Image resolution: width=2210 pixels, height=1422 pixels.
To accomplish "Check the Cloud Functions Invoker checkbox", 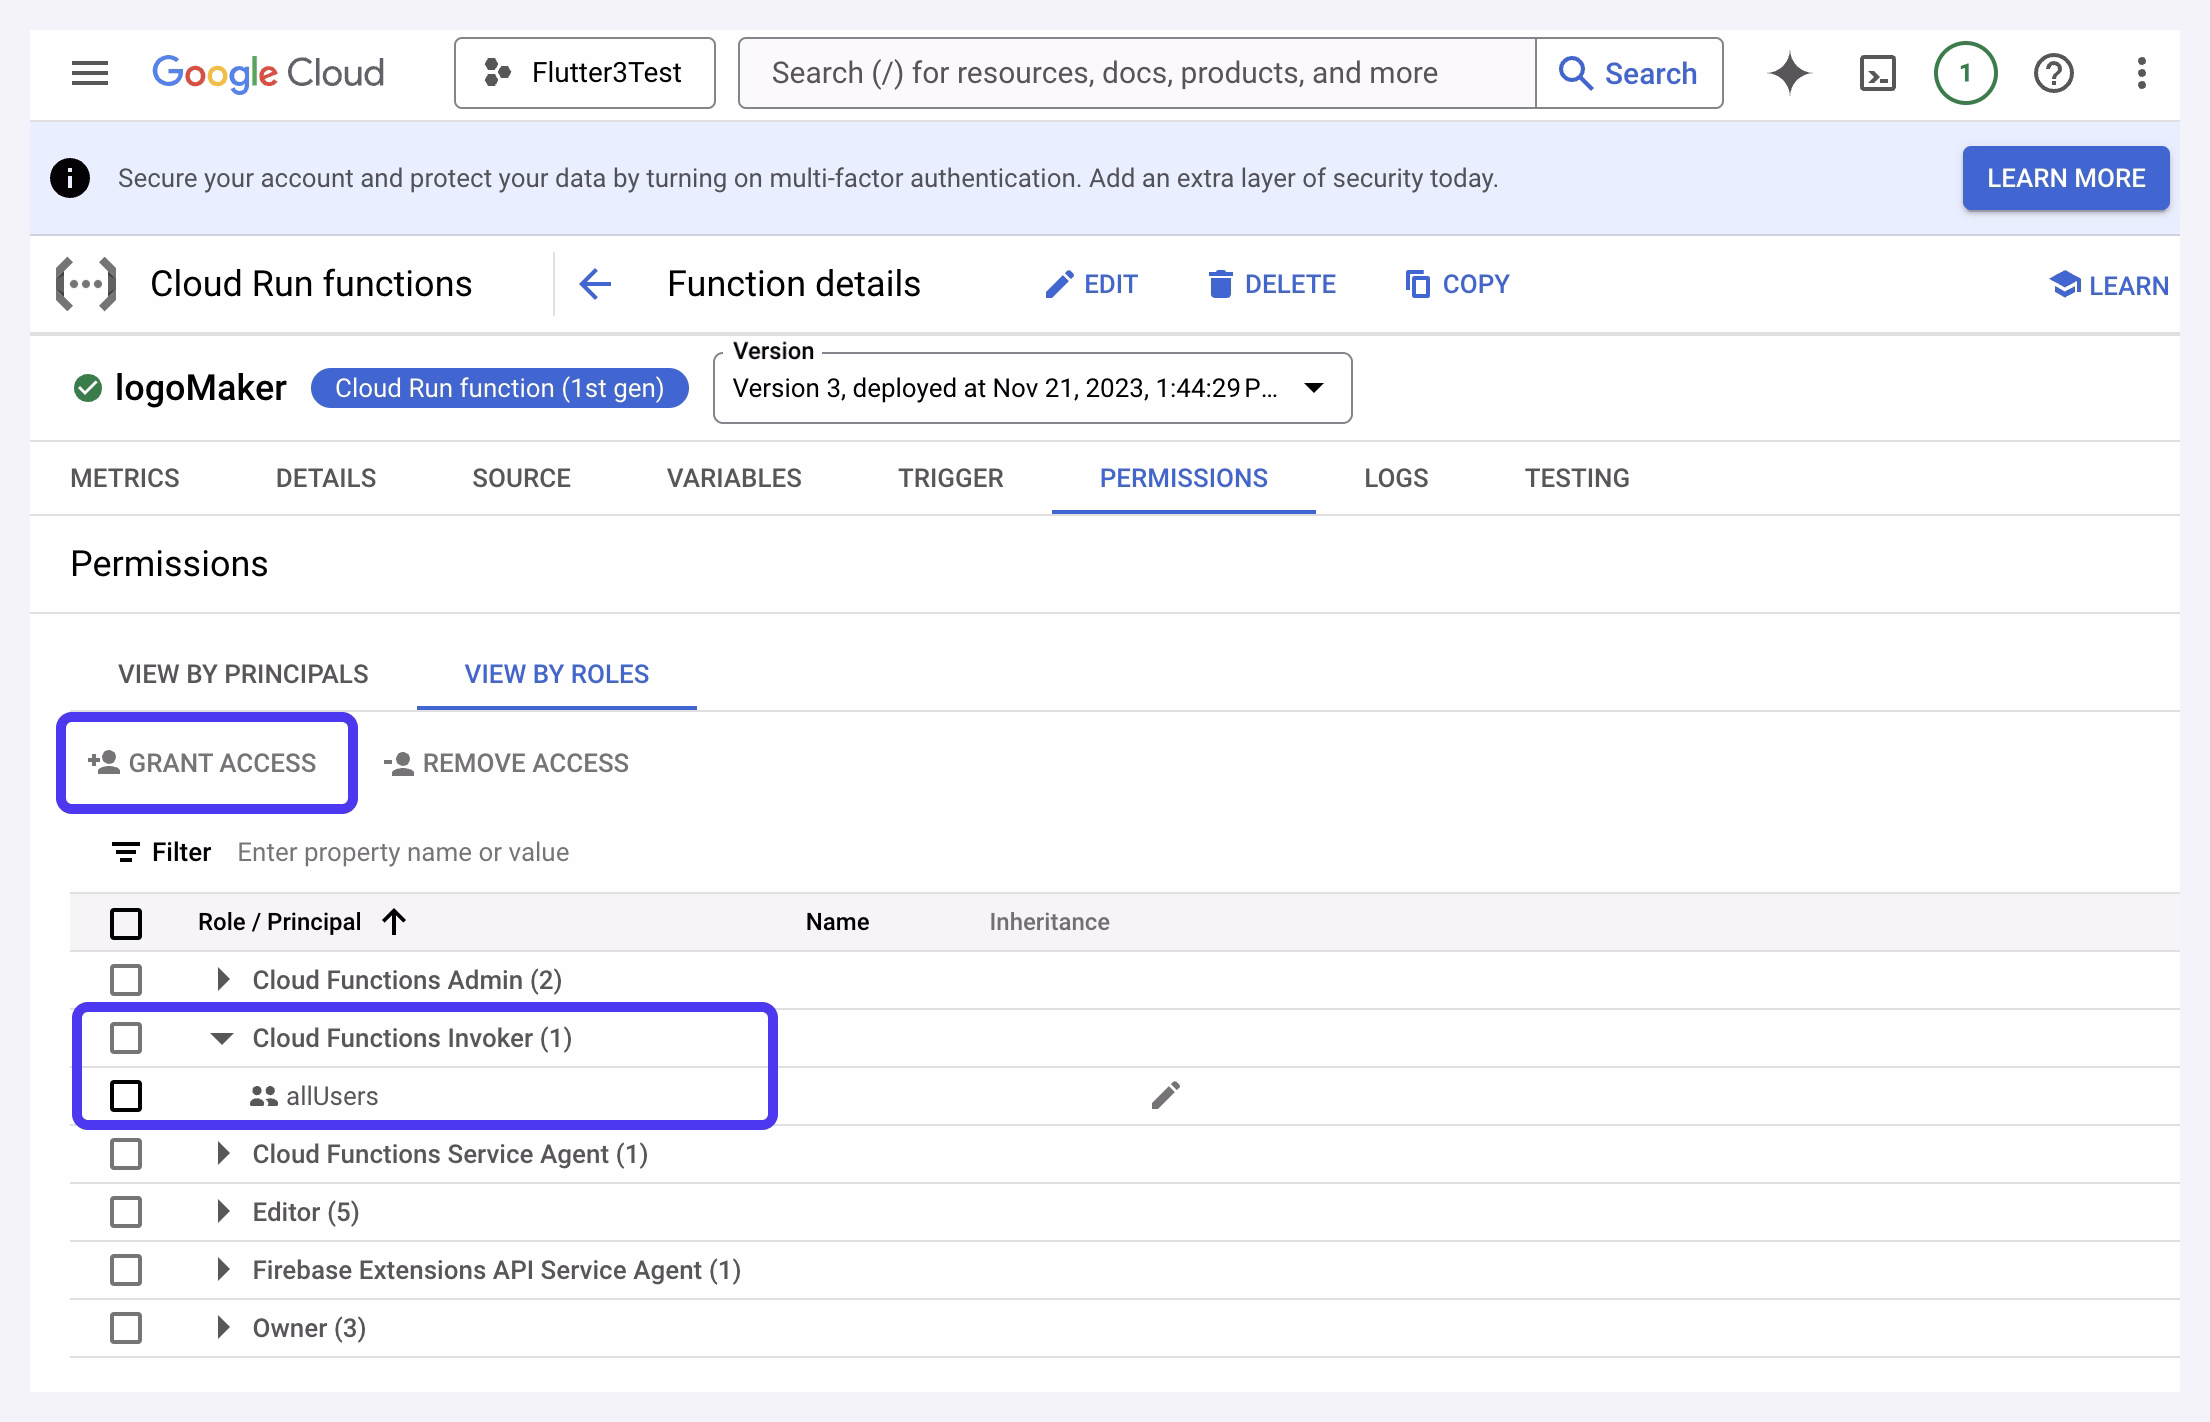I will [126, 1038].
